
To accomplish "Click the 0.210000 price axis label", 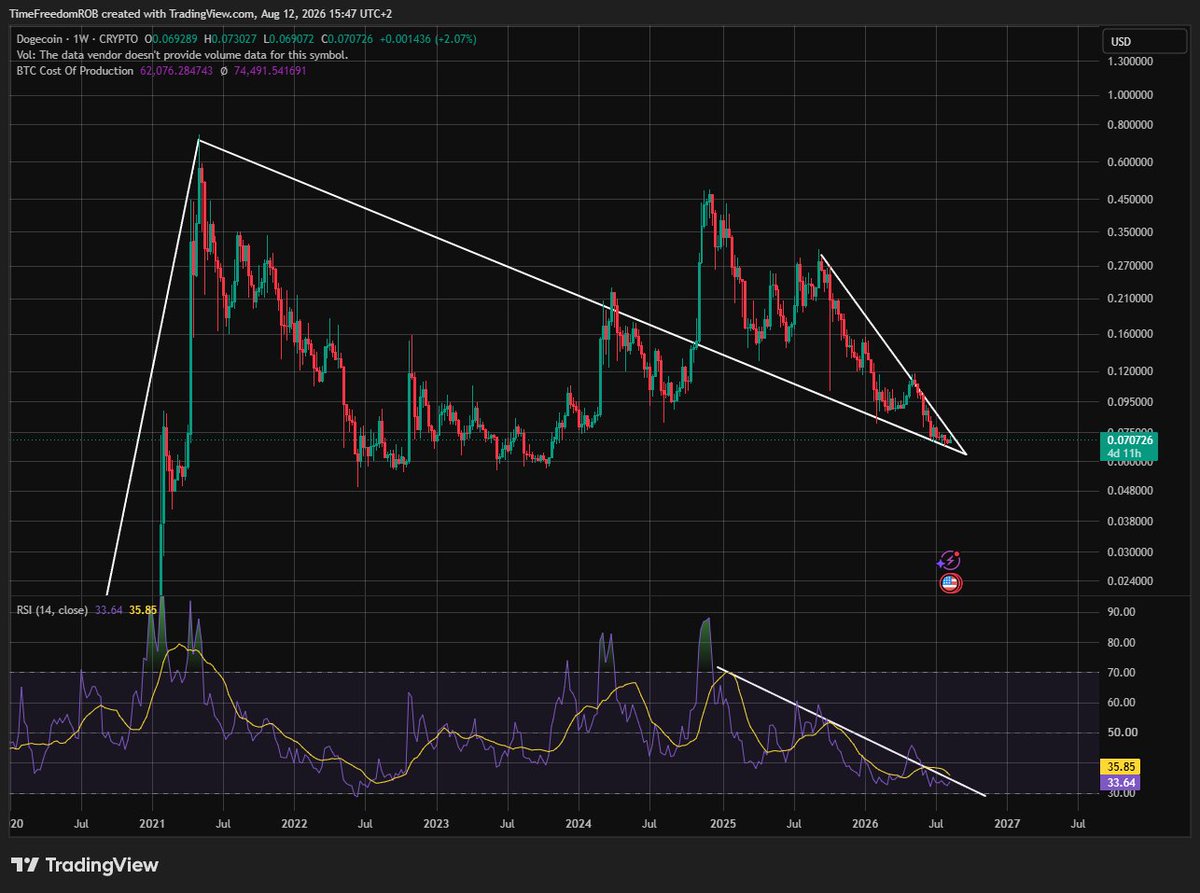I will click(1128, 298).
